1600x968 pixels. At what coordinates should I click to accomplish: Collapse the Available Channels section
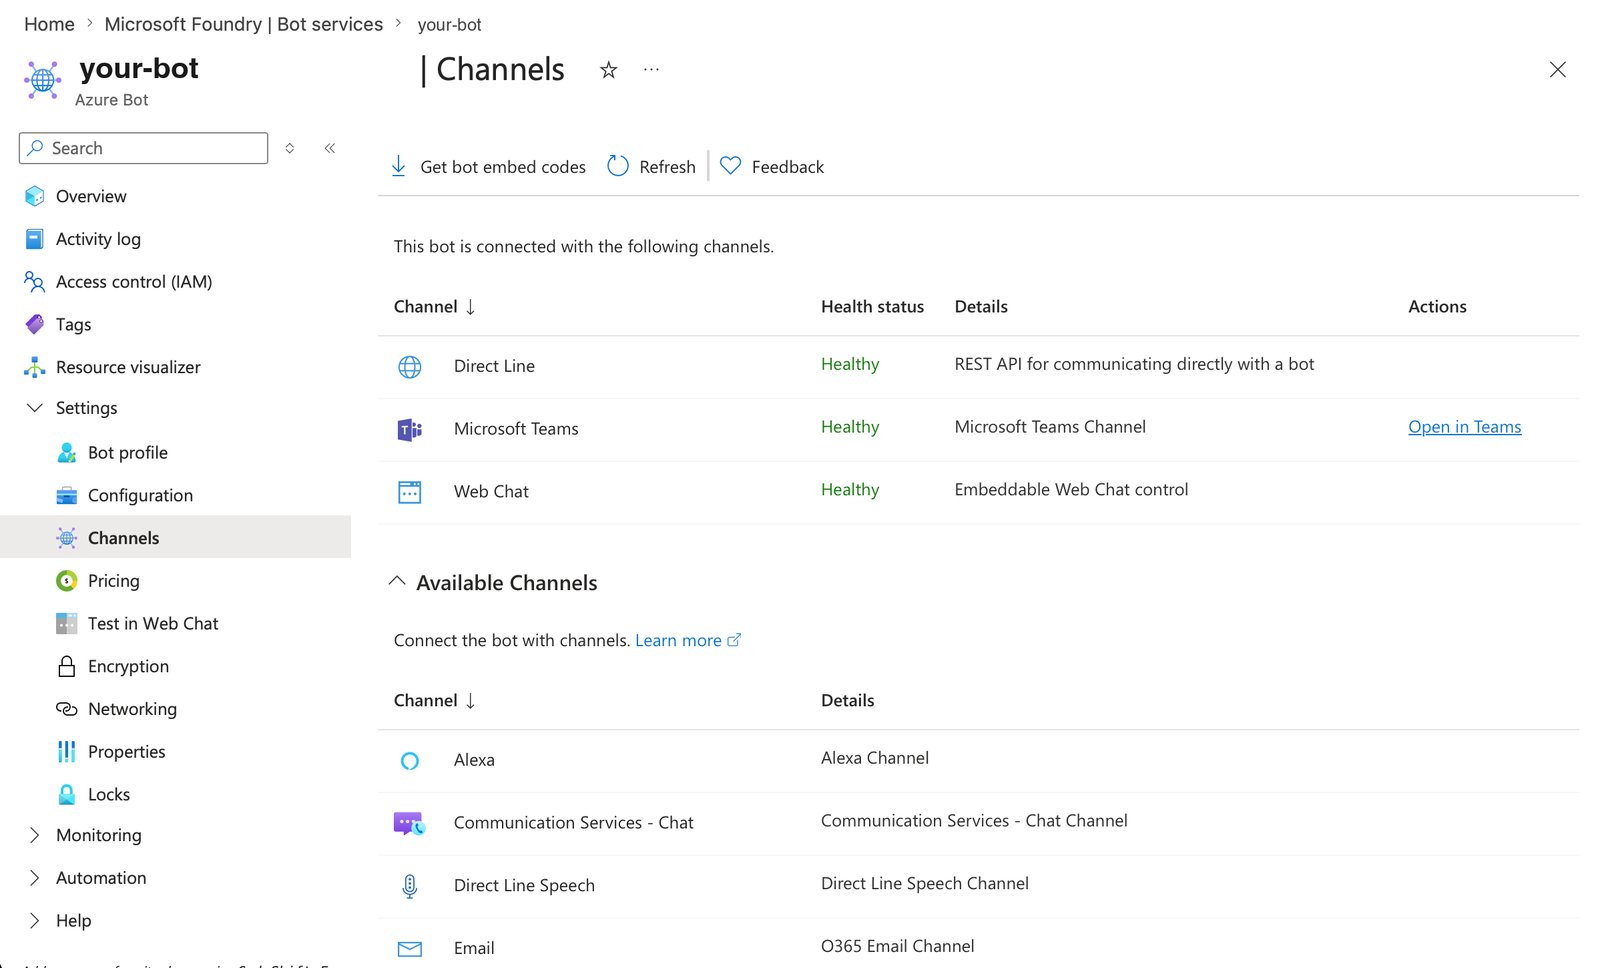397,581
